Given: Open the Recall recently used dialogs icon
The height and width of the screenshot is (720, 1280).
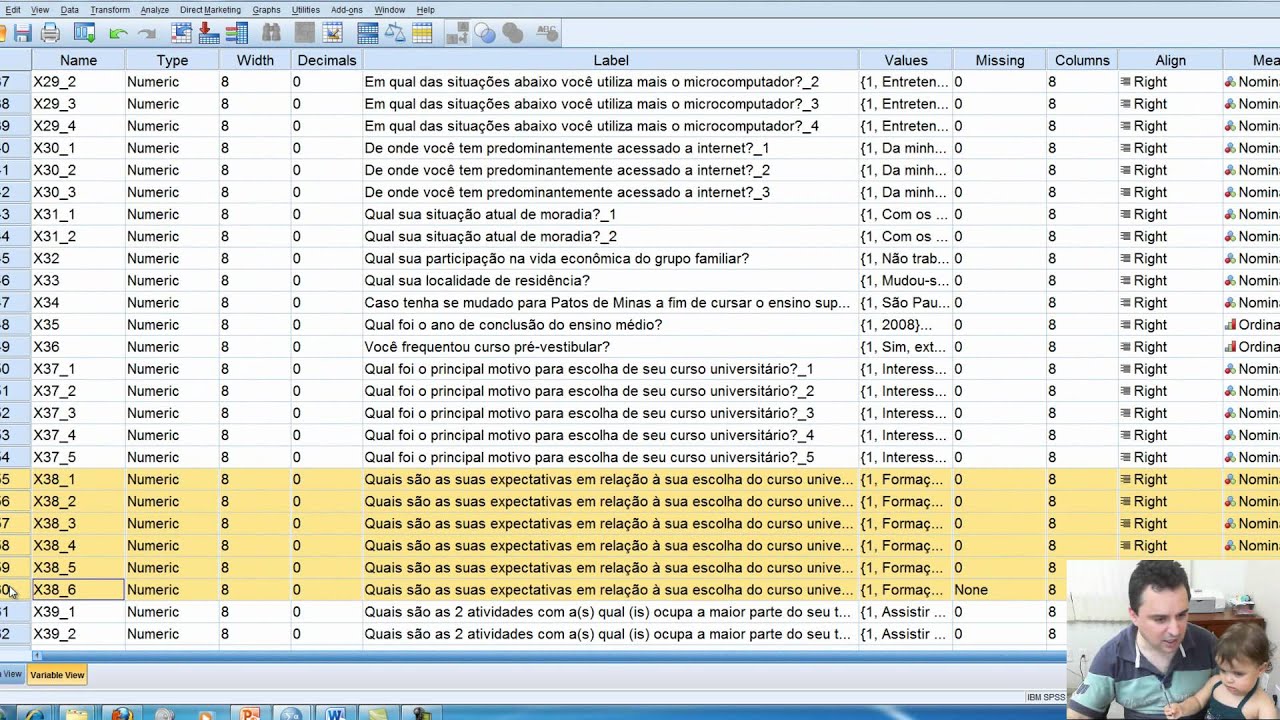Looking at the screenshot, I should click(85, 33).
